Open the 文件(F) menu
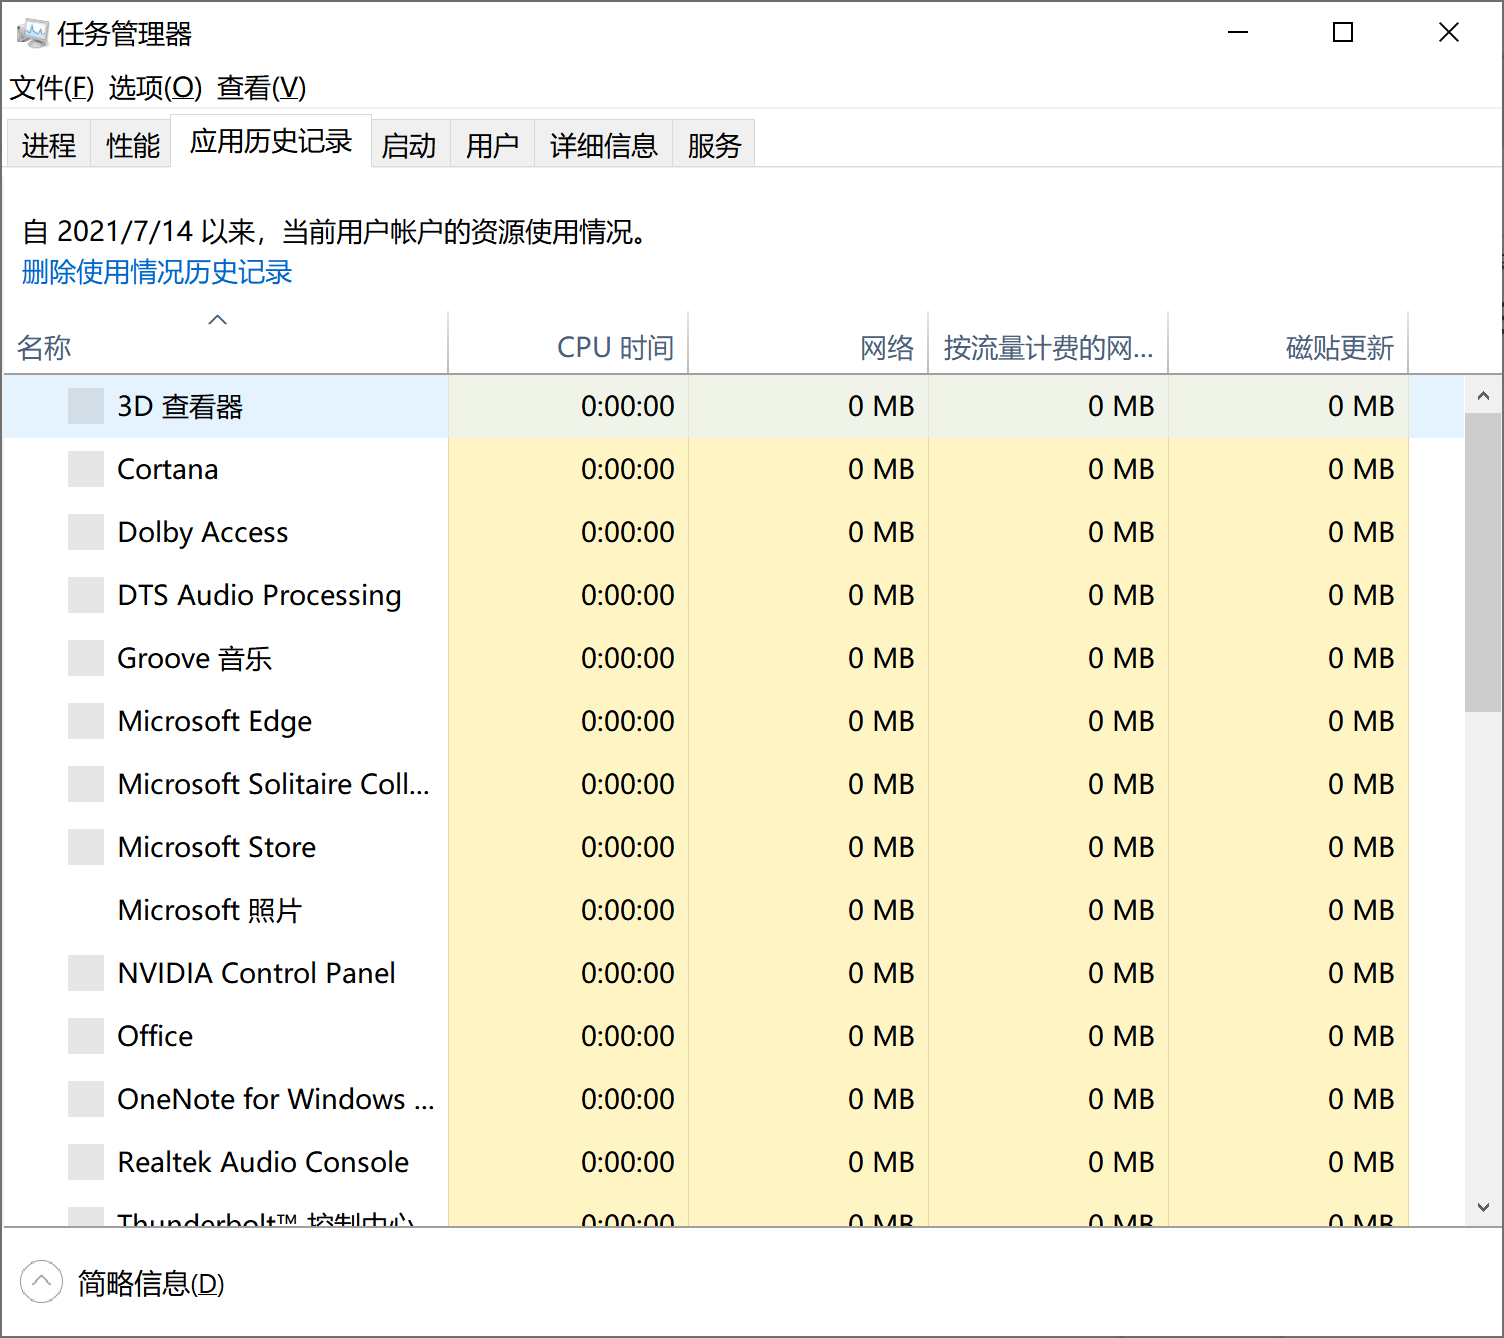 pos(52,88)
